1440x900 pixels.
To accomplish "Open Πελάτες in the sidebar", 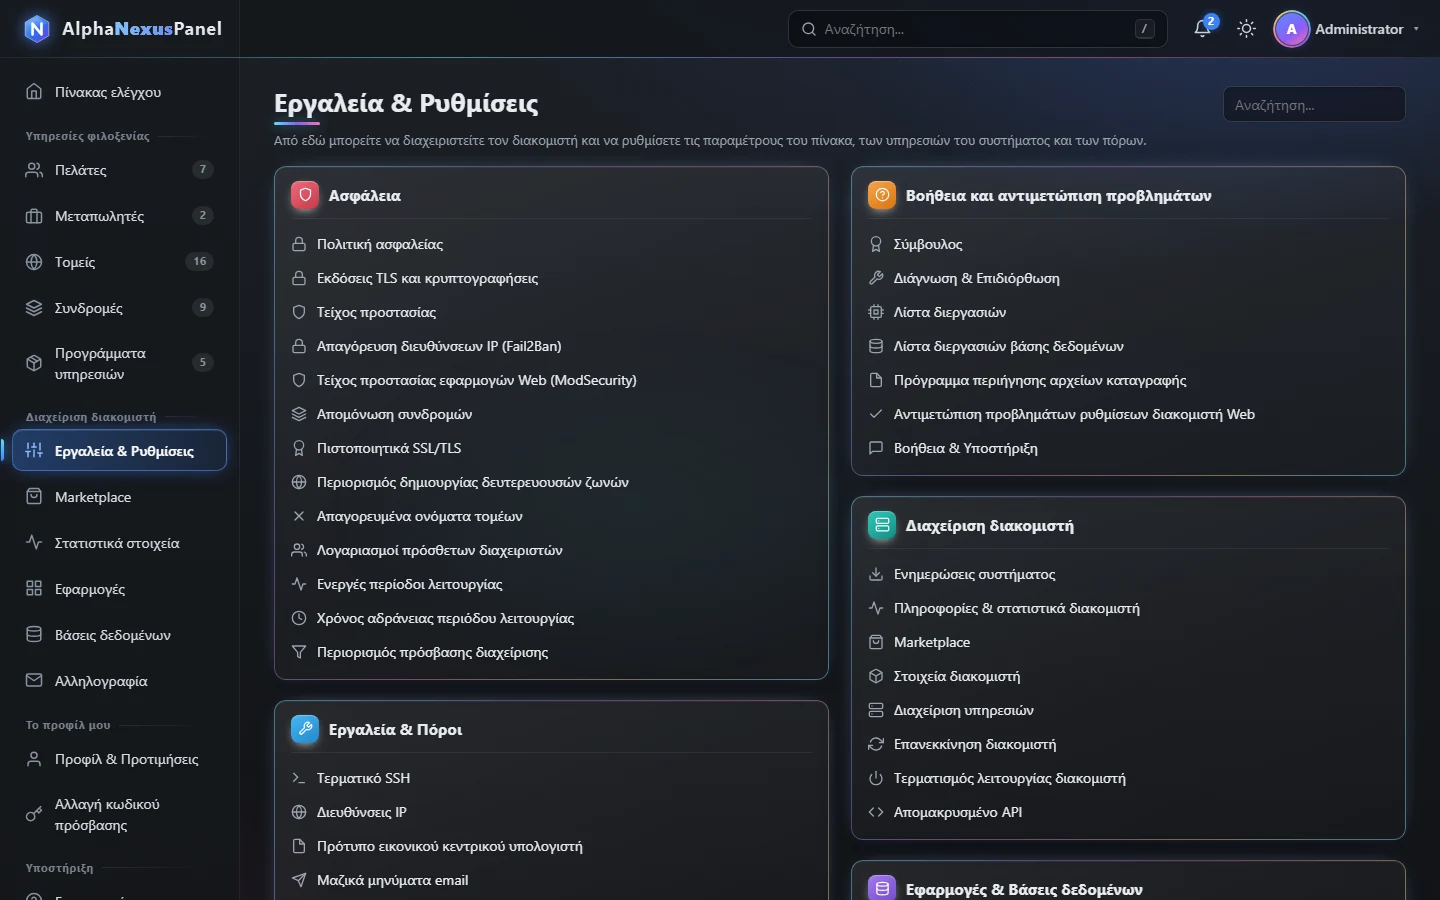I will point(119,170).
